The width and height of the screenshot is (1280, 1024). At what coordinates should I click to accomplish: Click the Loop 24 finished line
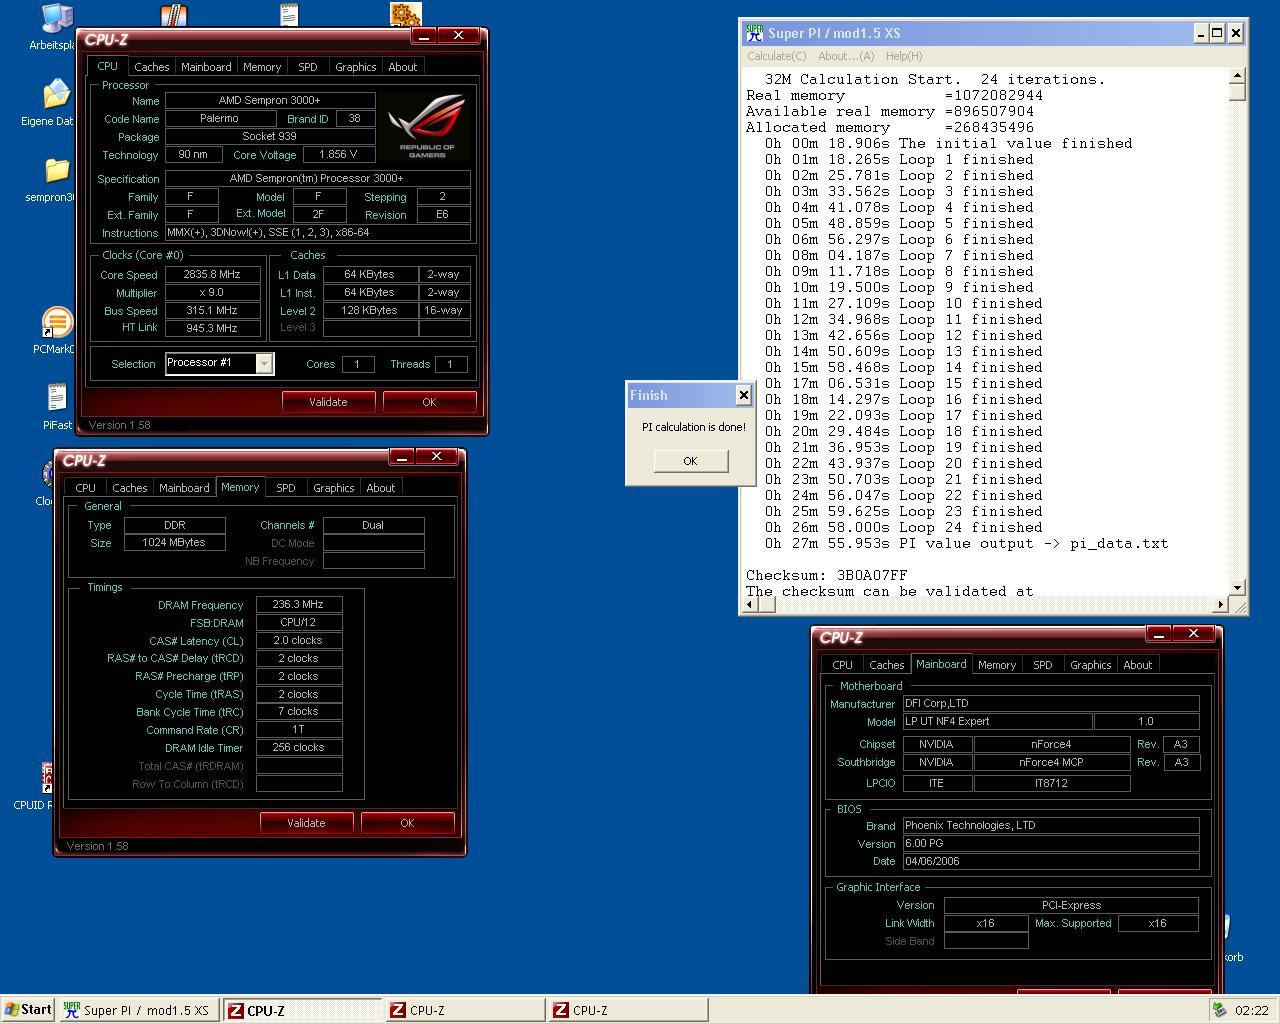[904, 527]
